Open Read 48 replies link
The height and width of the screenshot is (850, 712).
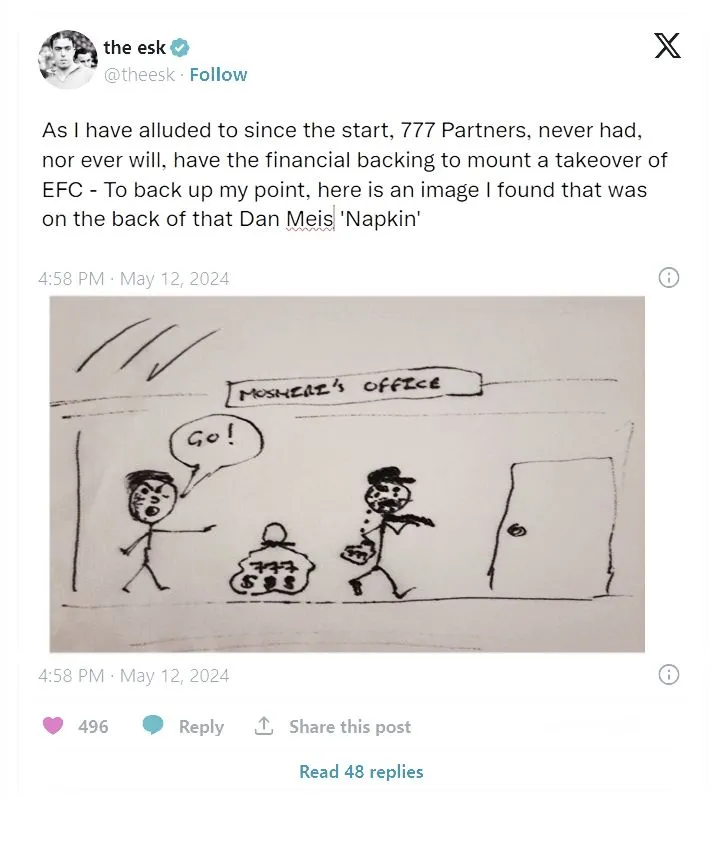click(x=361, y=771)
